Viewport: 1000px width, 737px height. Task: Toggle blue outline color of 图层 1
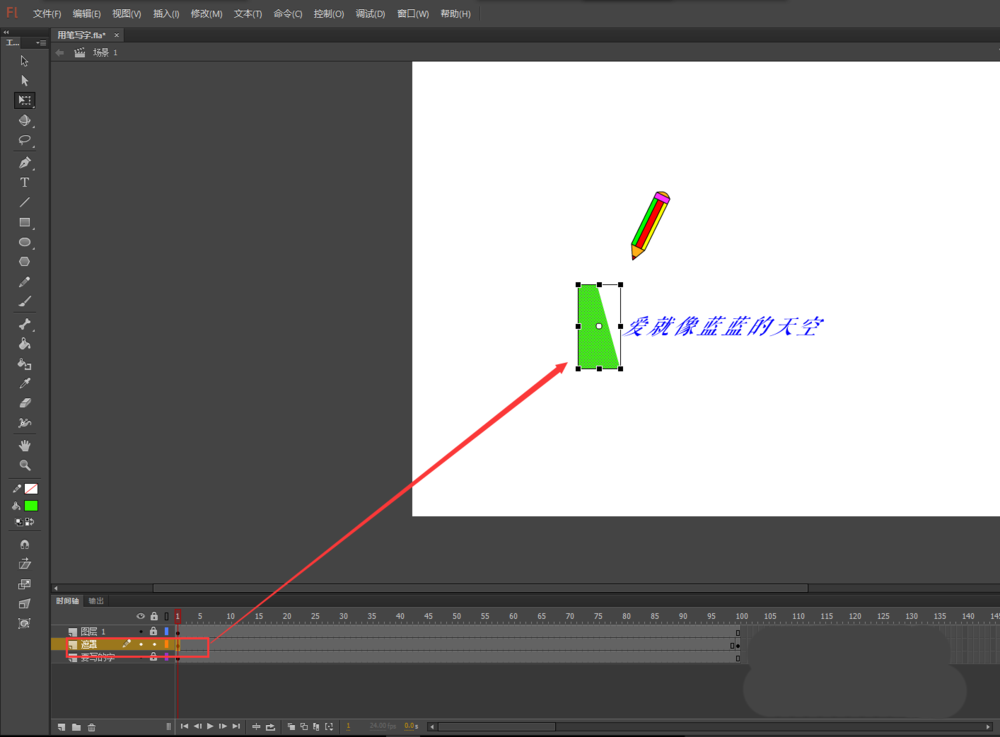point(166,631)
